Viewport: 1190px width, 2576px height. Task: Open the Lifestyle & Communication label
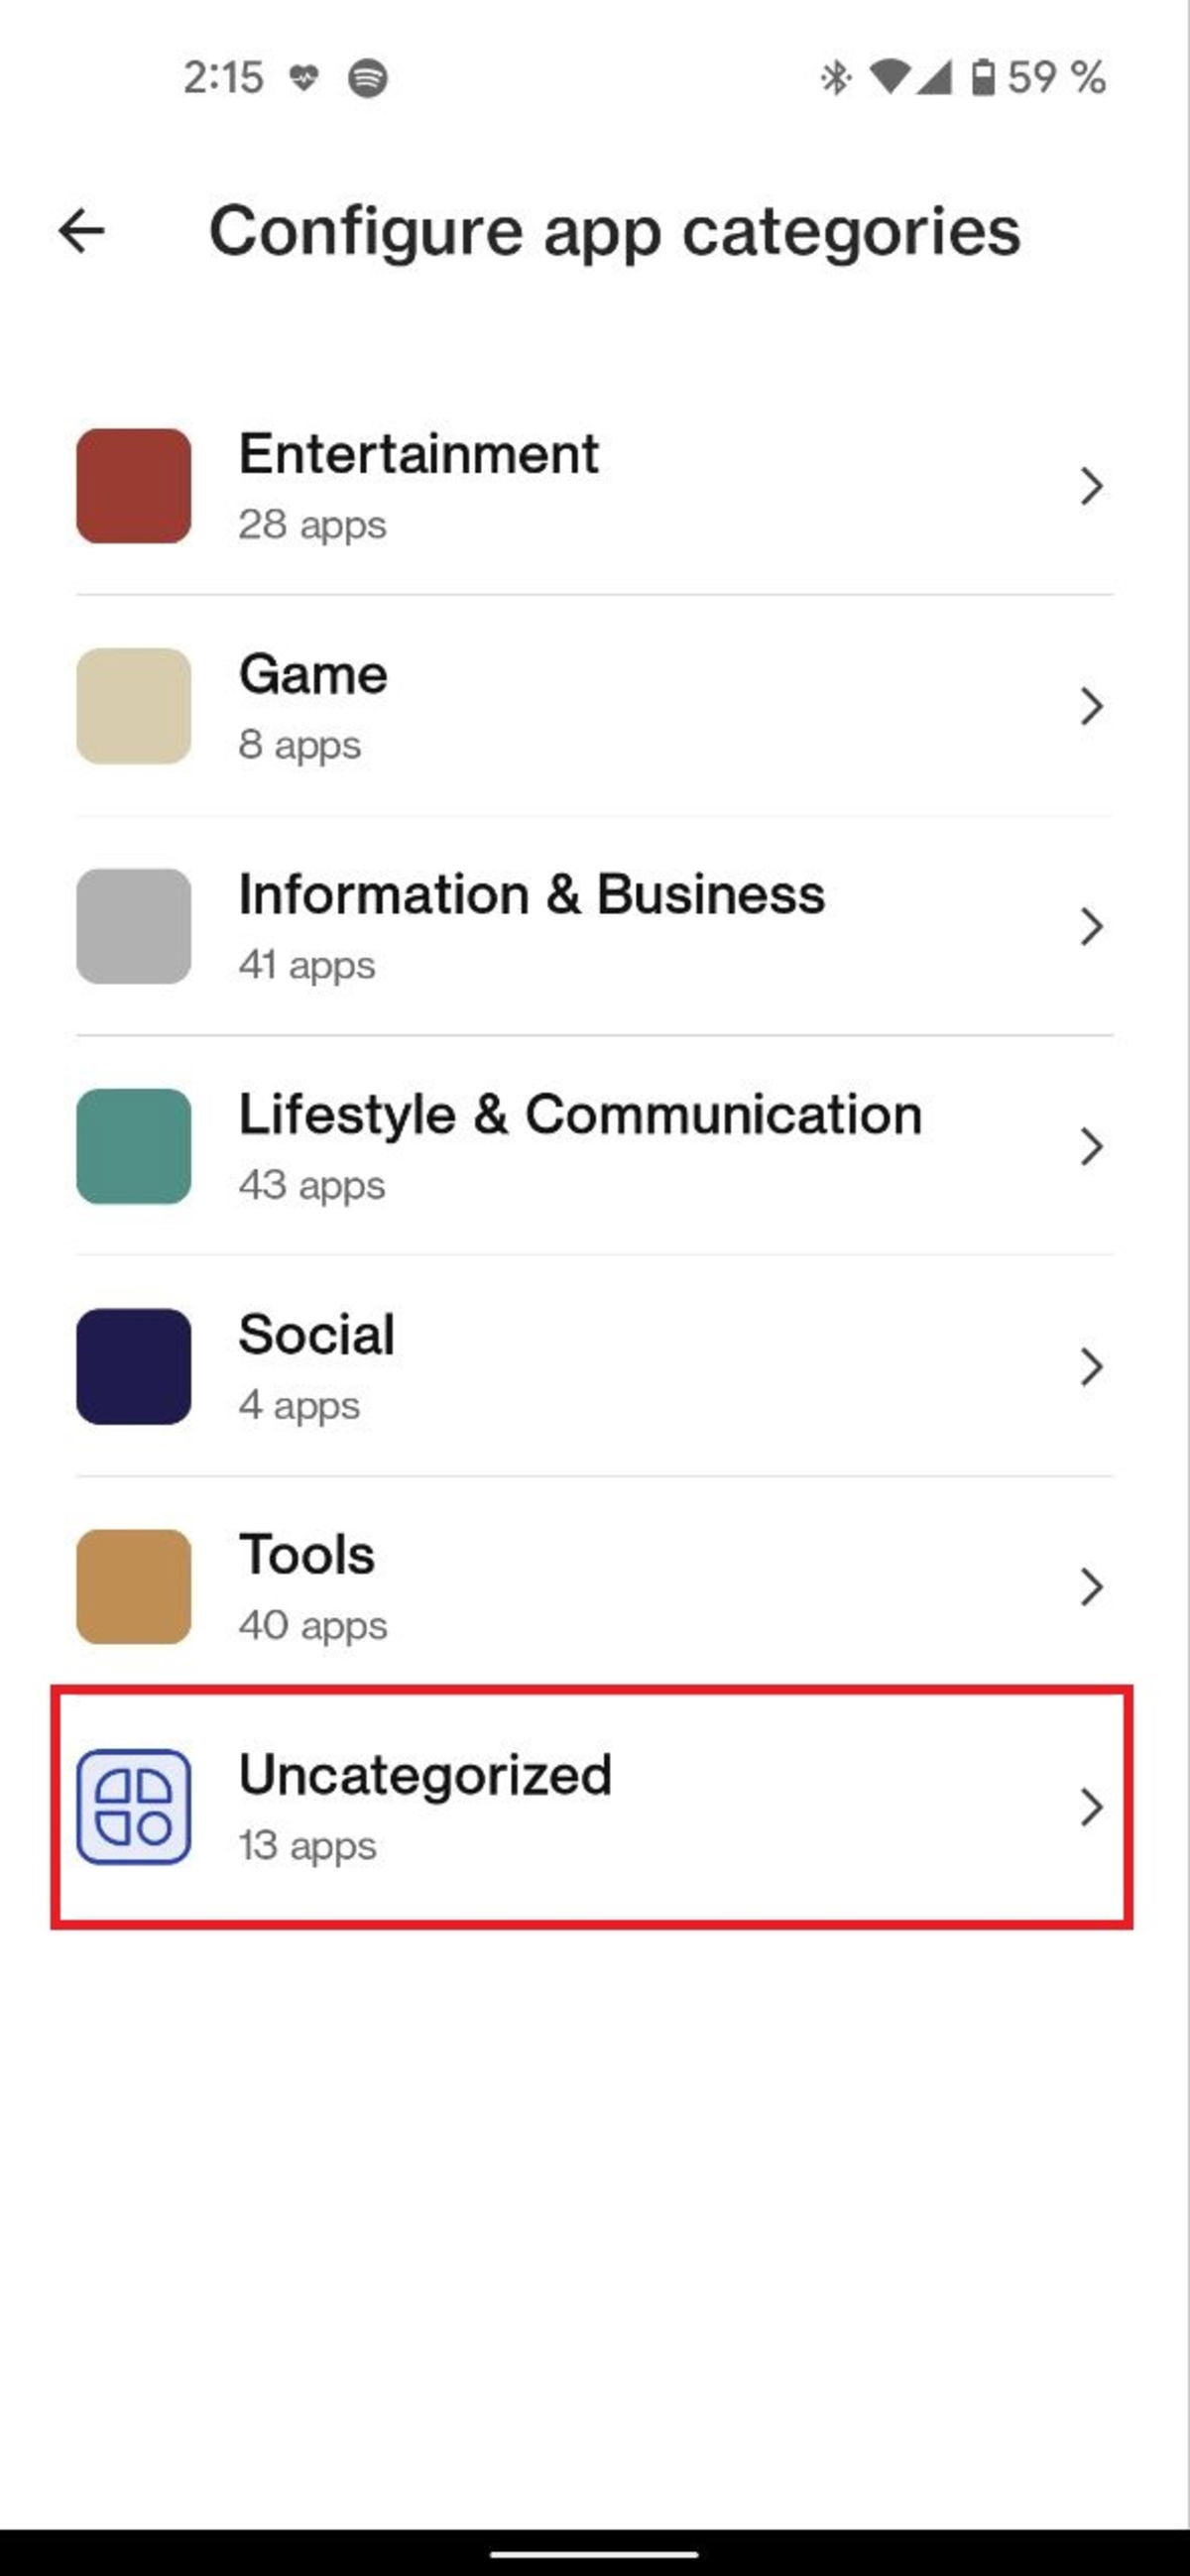point(580,1115)
